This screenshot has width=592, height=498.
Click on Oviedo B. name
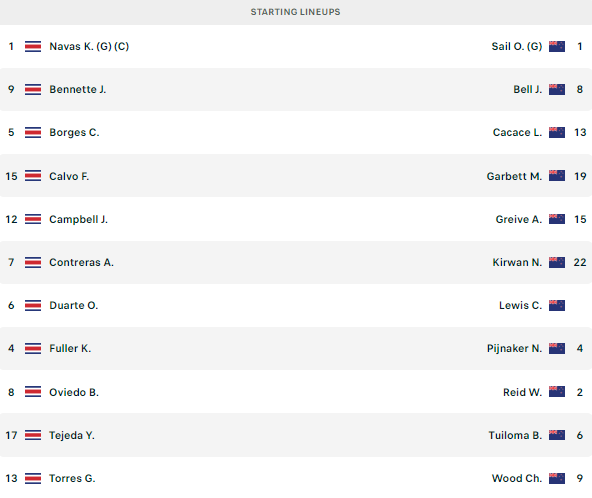74,392
